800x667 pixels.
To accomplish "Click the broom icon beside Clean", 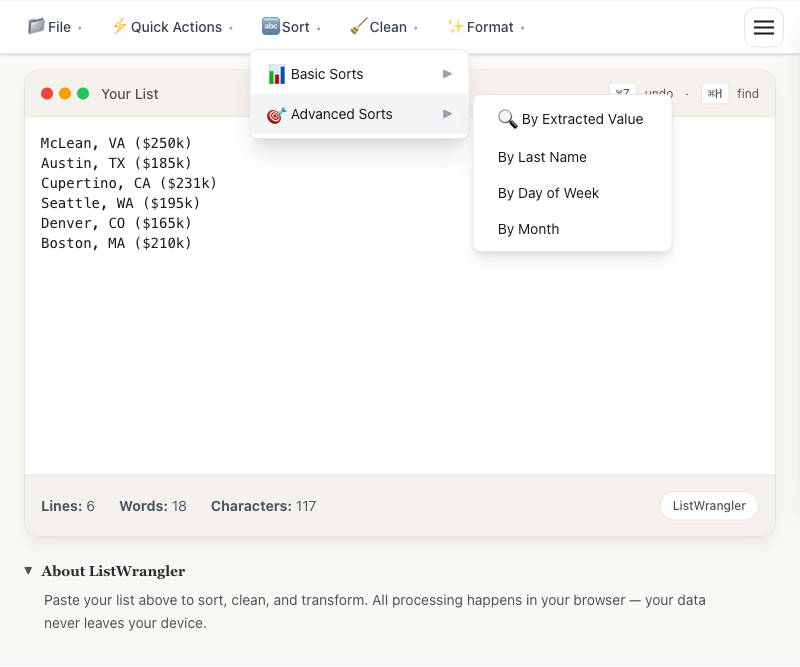I will point(357,27).
